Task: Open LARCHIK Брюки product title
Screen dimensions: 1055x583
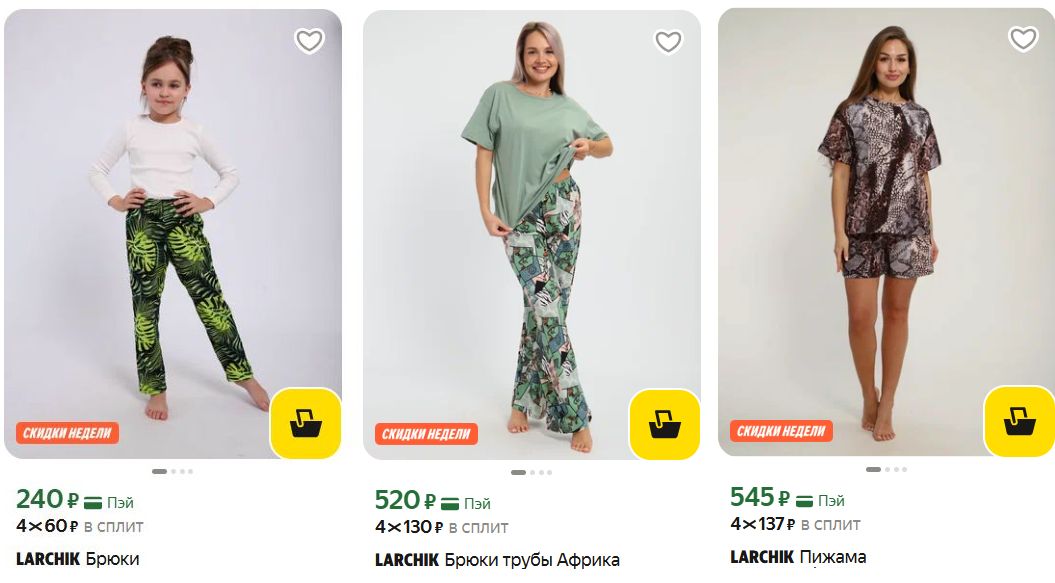Action: (77, 559)
